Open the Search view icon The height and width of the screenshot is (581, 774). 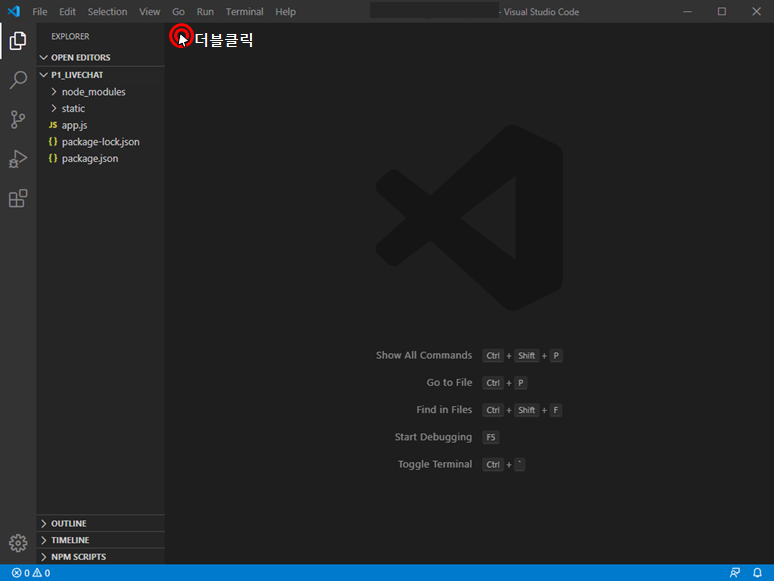tap(18, 79)
